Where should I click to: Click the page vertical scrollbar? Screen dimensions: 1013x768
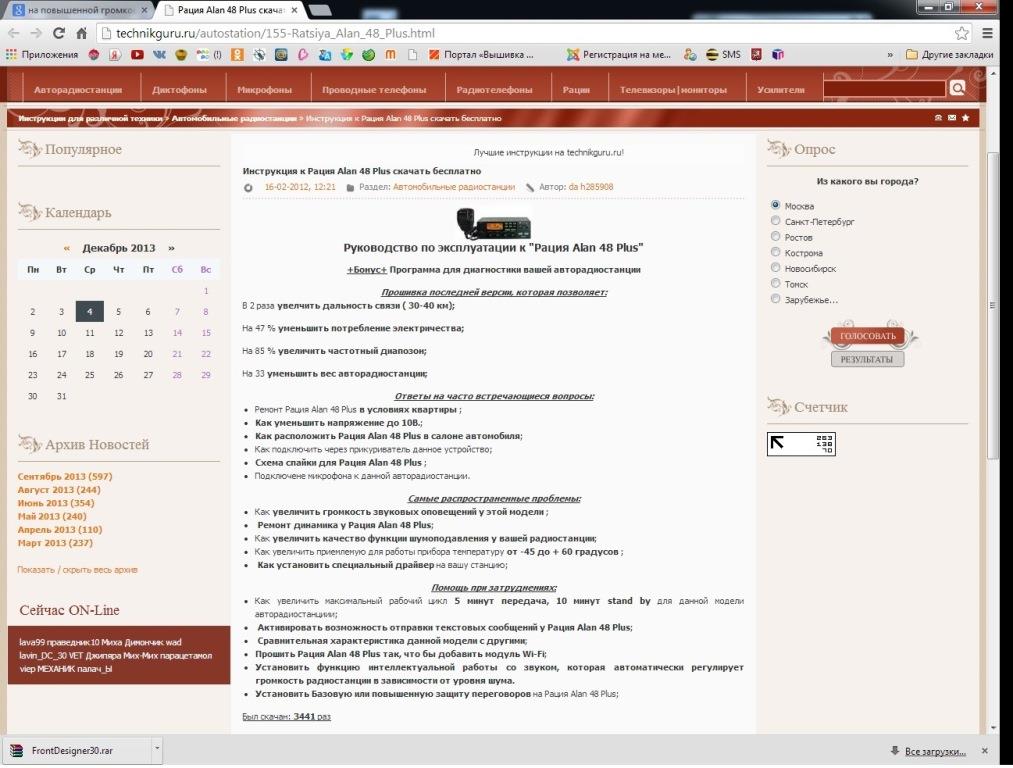(x=993, y=307)
